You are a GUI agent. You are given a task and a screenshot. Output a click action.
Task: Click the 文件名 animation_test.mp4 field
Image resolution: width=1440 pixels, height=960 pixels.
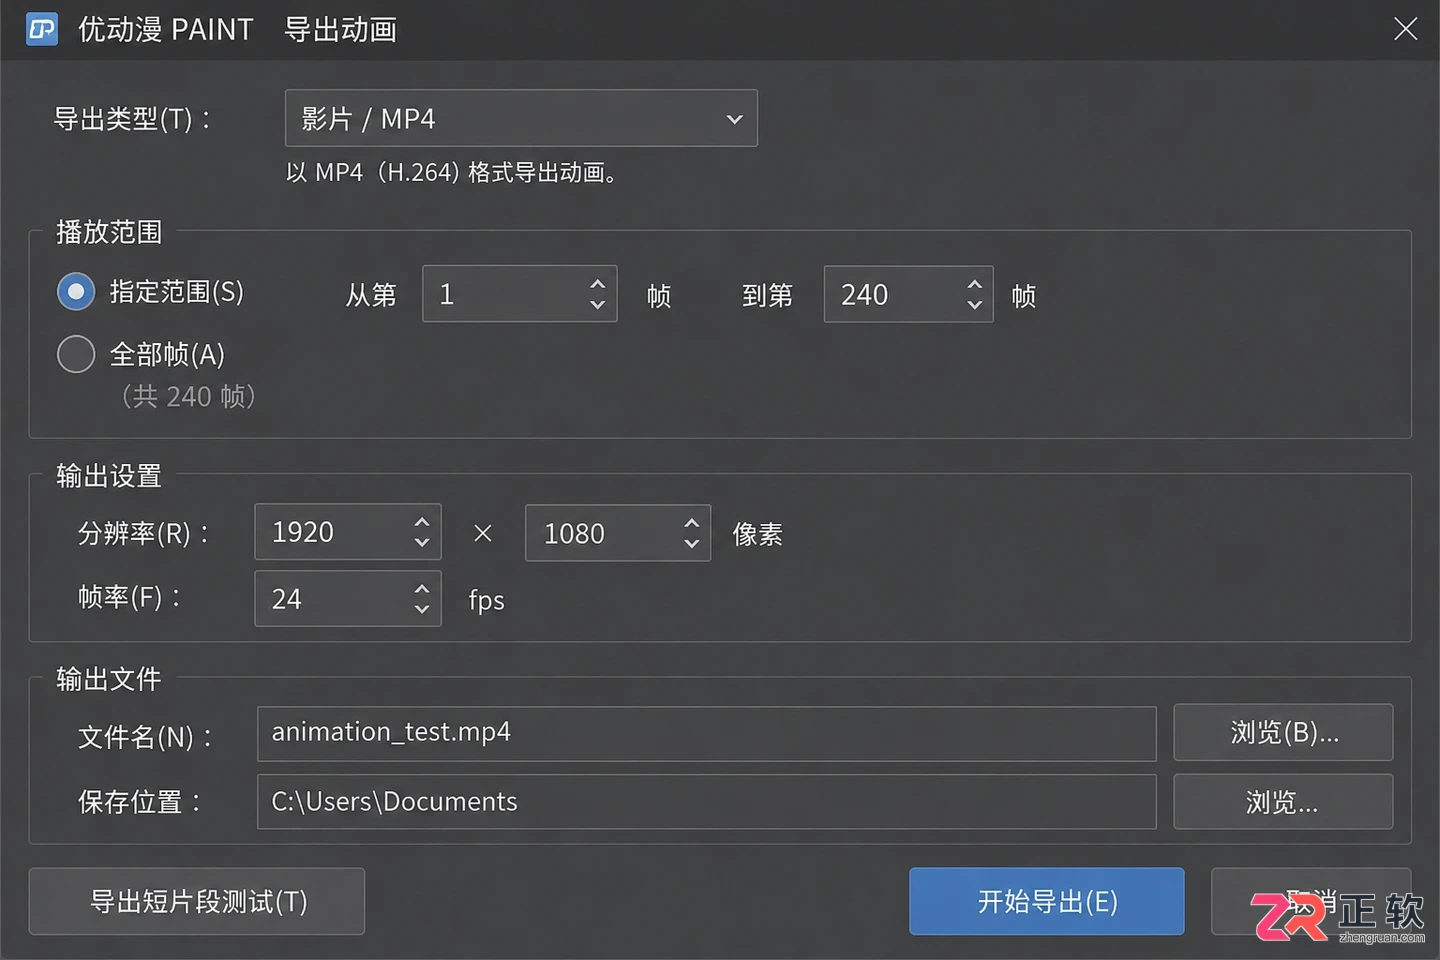pyautogui.click(x=707, y=733)
